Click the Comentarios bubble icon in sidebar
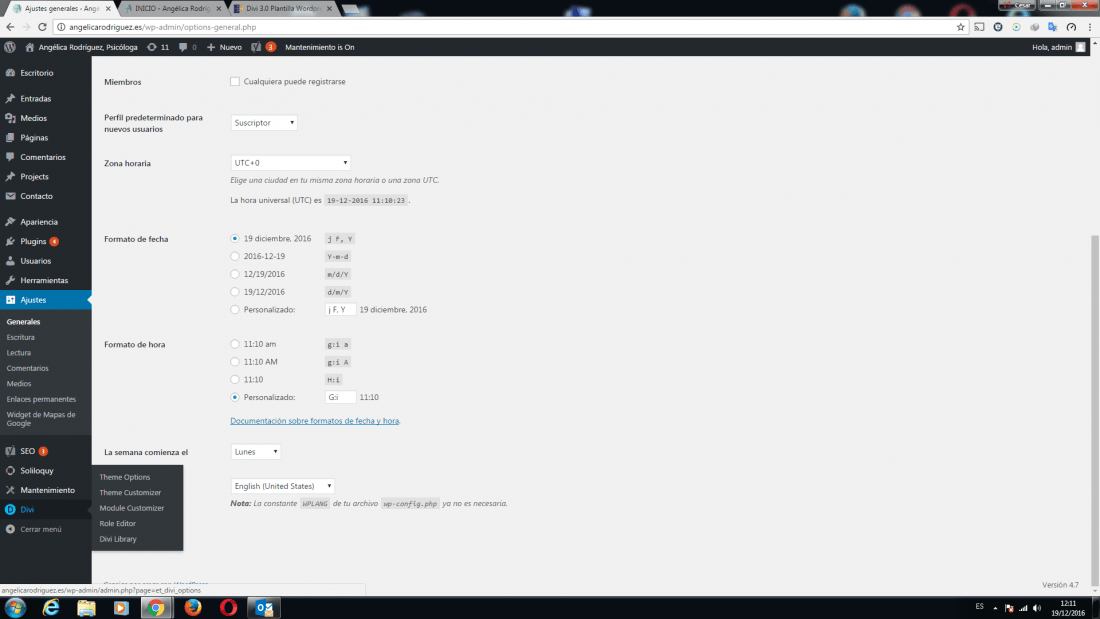This screenshot has width=1100, height=619. pyautogui.click(x=11, y=157)
